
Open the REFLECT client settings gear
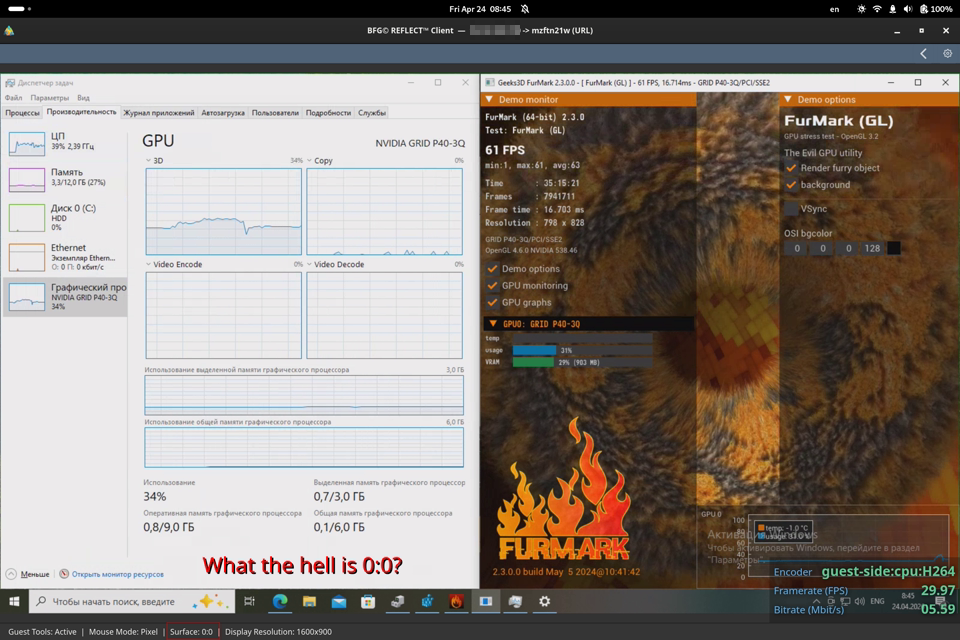click(x=947, y=53)
